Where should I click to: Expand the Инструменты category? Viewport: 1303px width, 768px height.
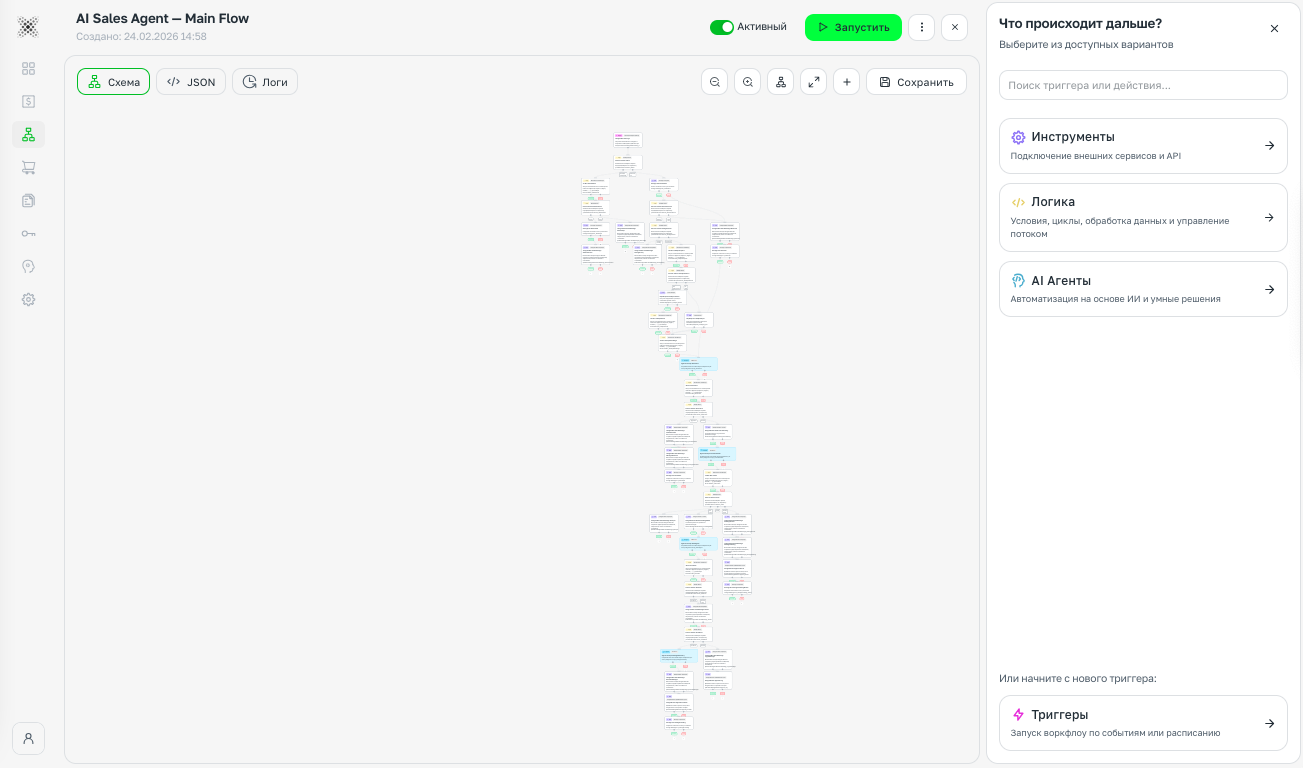tap(1142, 146)
